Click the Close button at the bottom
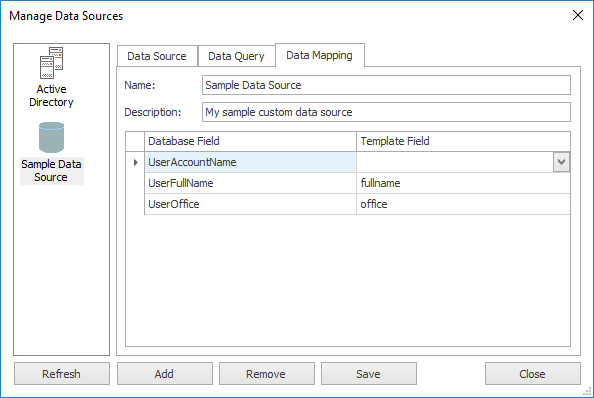The height and width of the screenshot is (398, 594). pyautogui.click(x=532, y=374)
